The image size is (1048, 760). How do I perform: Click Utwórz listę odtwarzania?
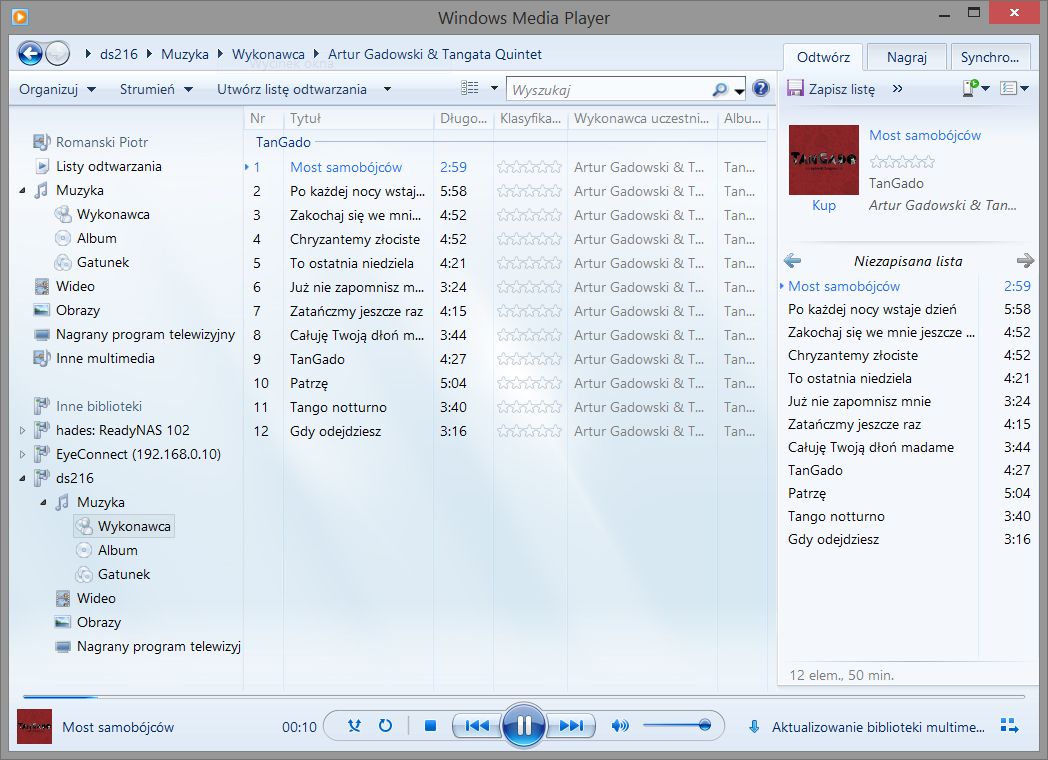(x=291, y=89)
